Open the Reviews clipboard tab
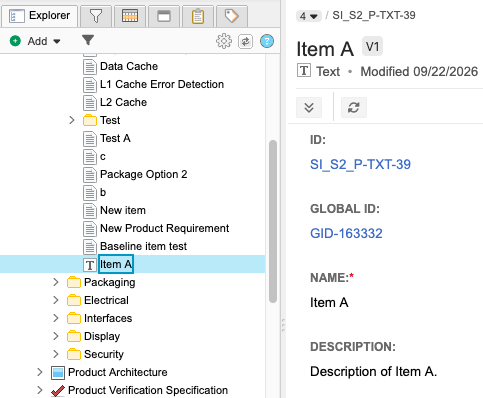Screen dimensions: 483x398 pyautogui.click(x=198, y=16)
